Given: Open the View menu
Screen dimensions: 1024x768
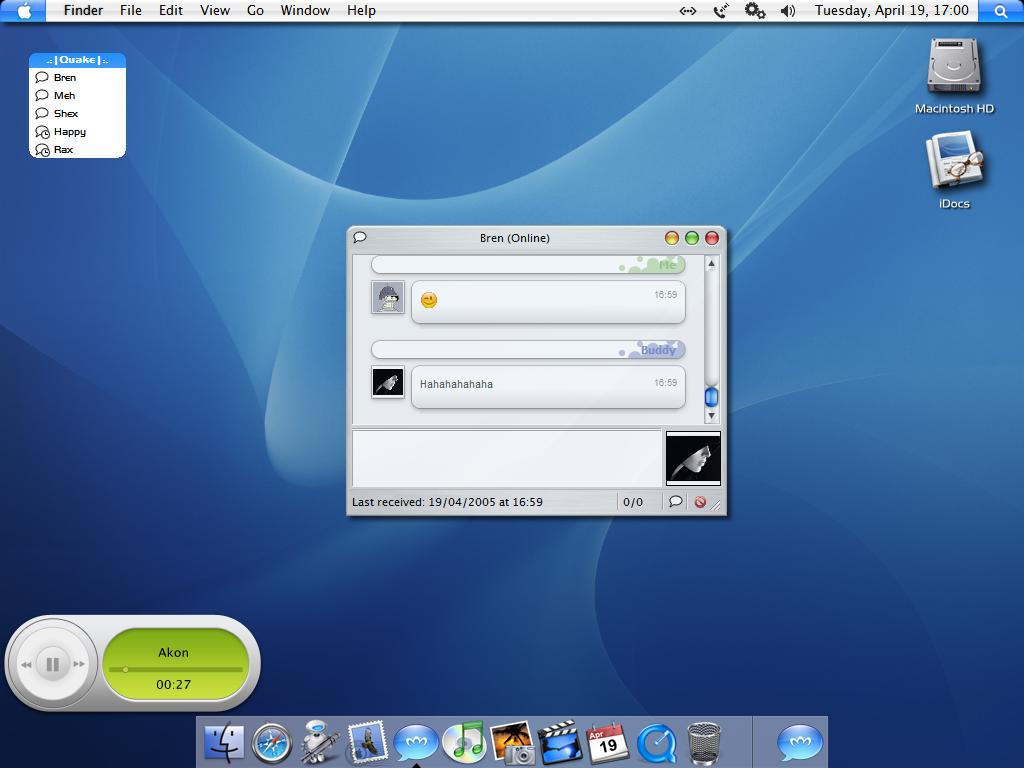Looking at the screenshot, I should [x=215, y=10].
